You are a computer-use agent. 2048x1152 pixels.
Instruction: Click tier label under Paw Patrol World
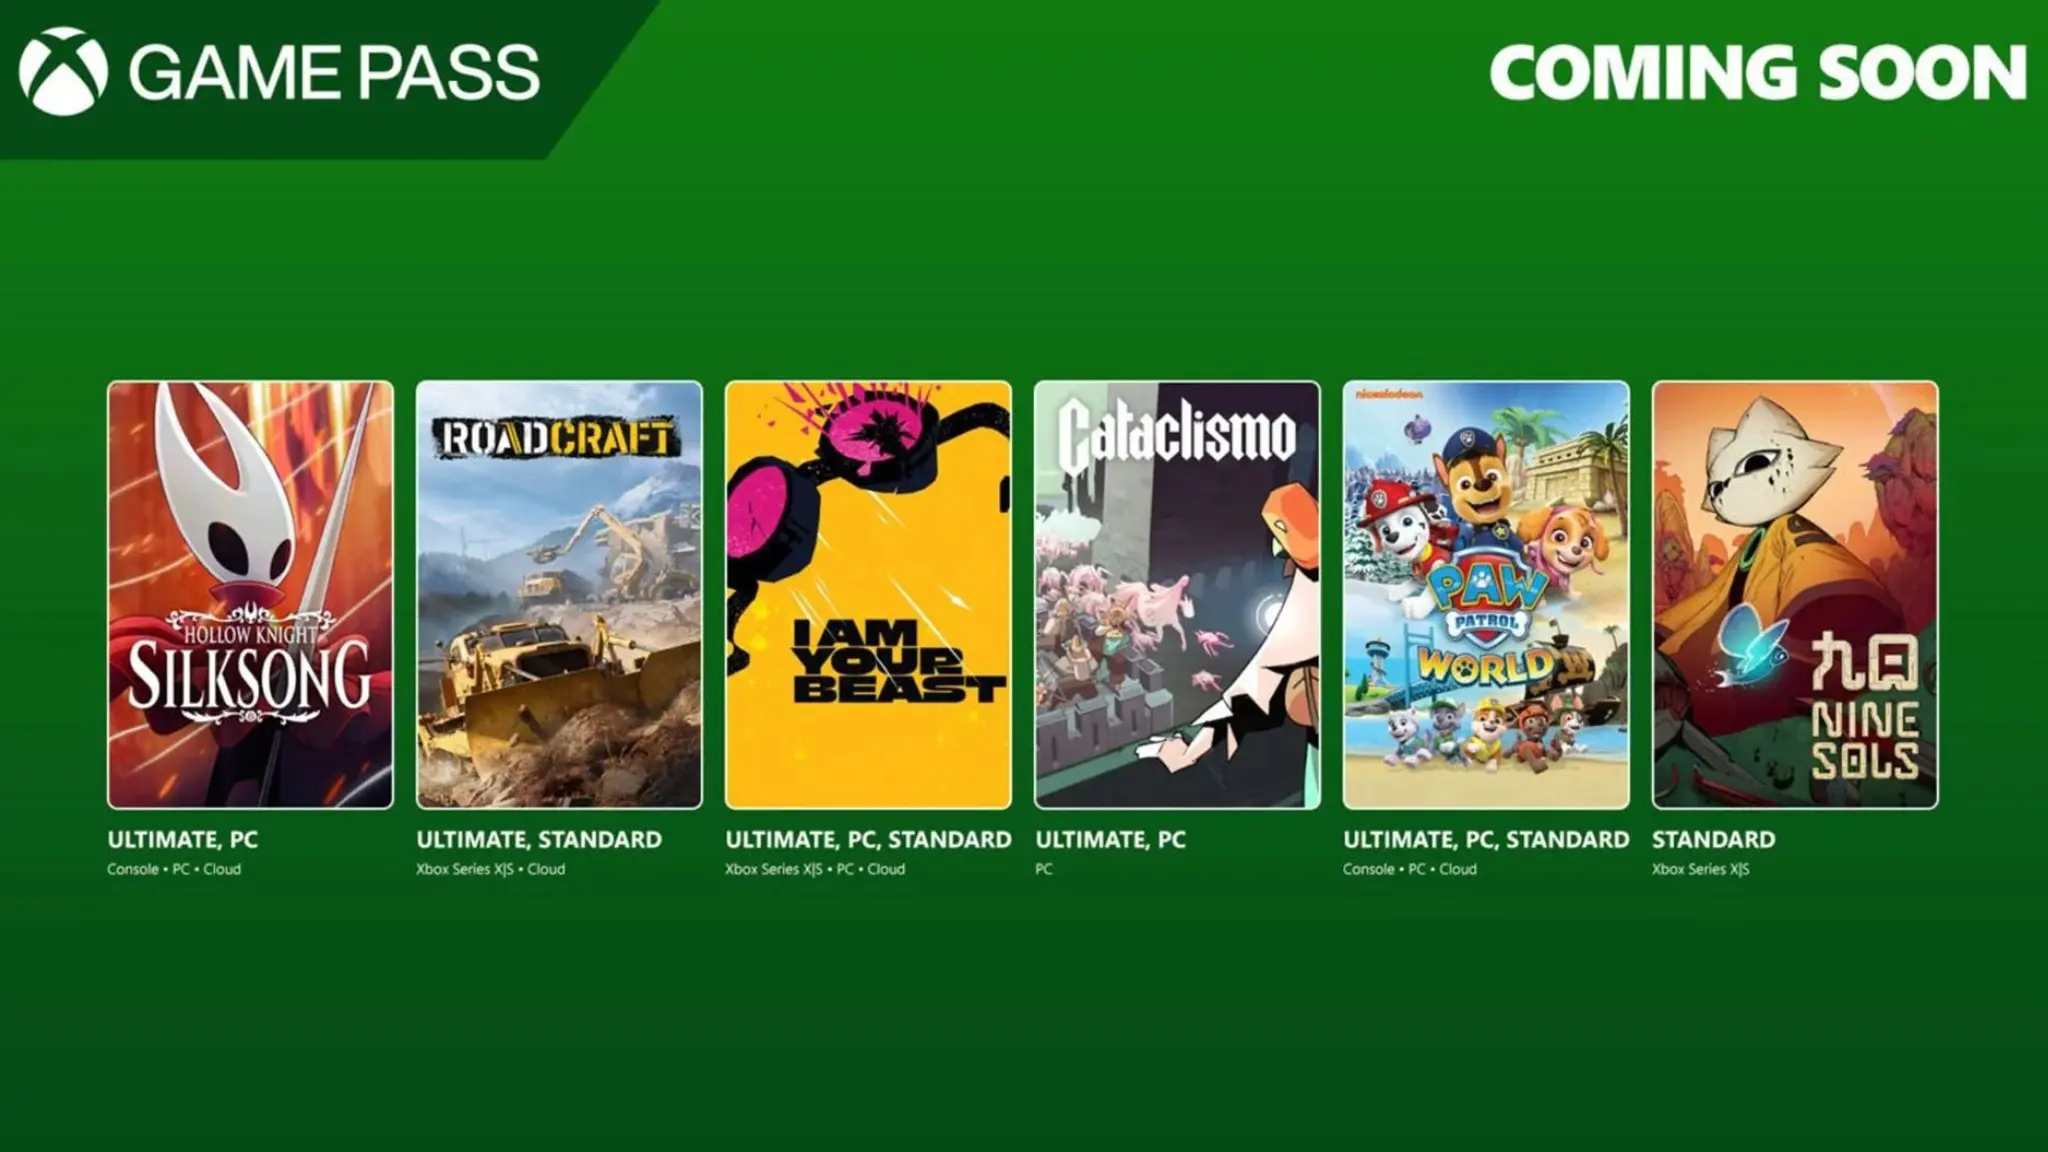click(1486, 840)
